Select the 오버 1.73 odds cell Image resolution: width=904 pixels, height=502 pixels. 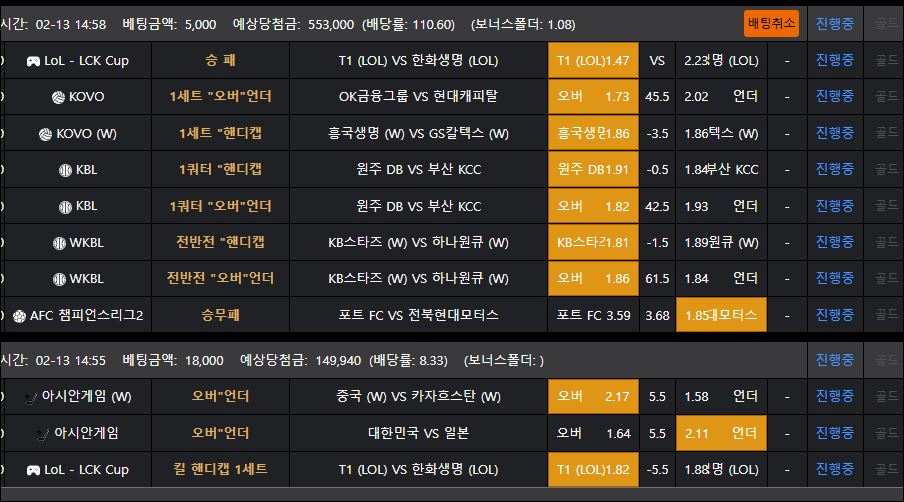click(x=593, y=97)
